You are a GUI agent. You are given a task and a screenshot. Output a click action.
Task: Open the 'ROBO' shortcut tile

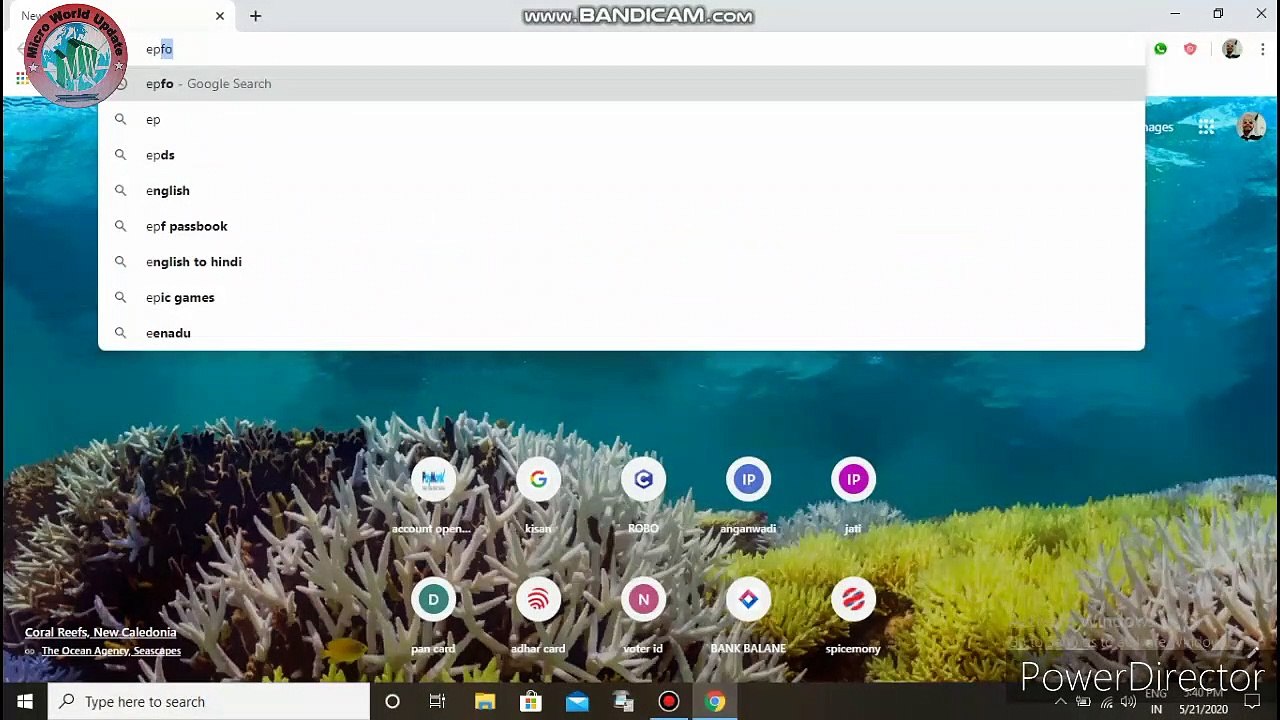point(643,495)
